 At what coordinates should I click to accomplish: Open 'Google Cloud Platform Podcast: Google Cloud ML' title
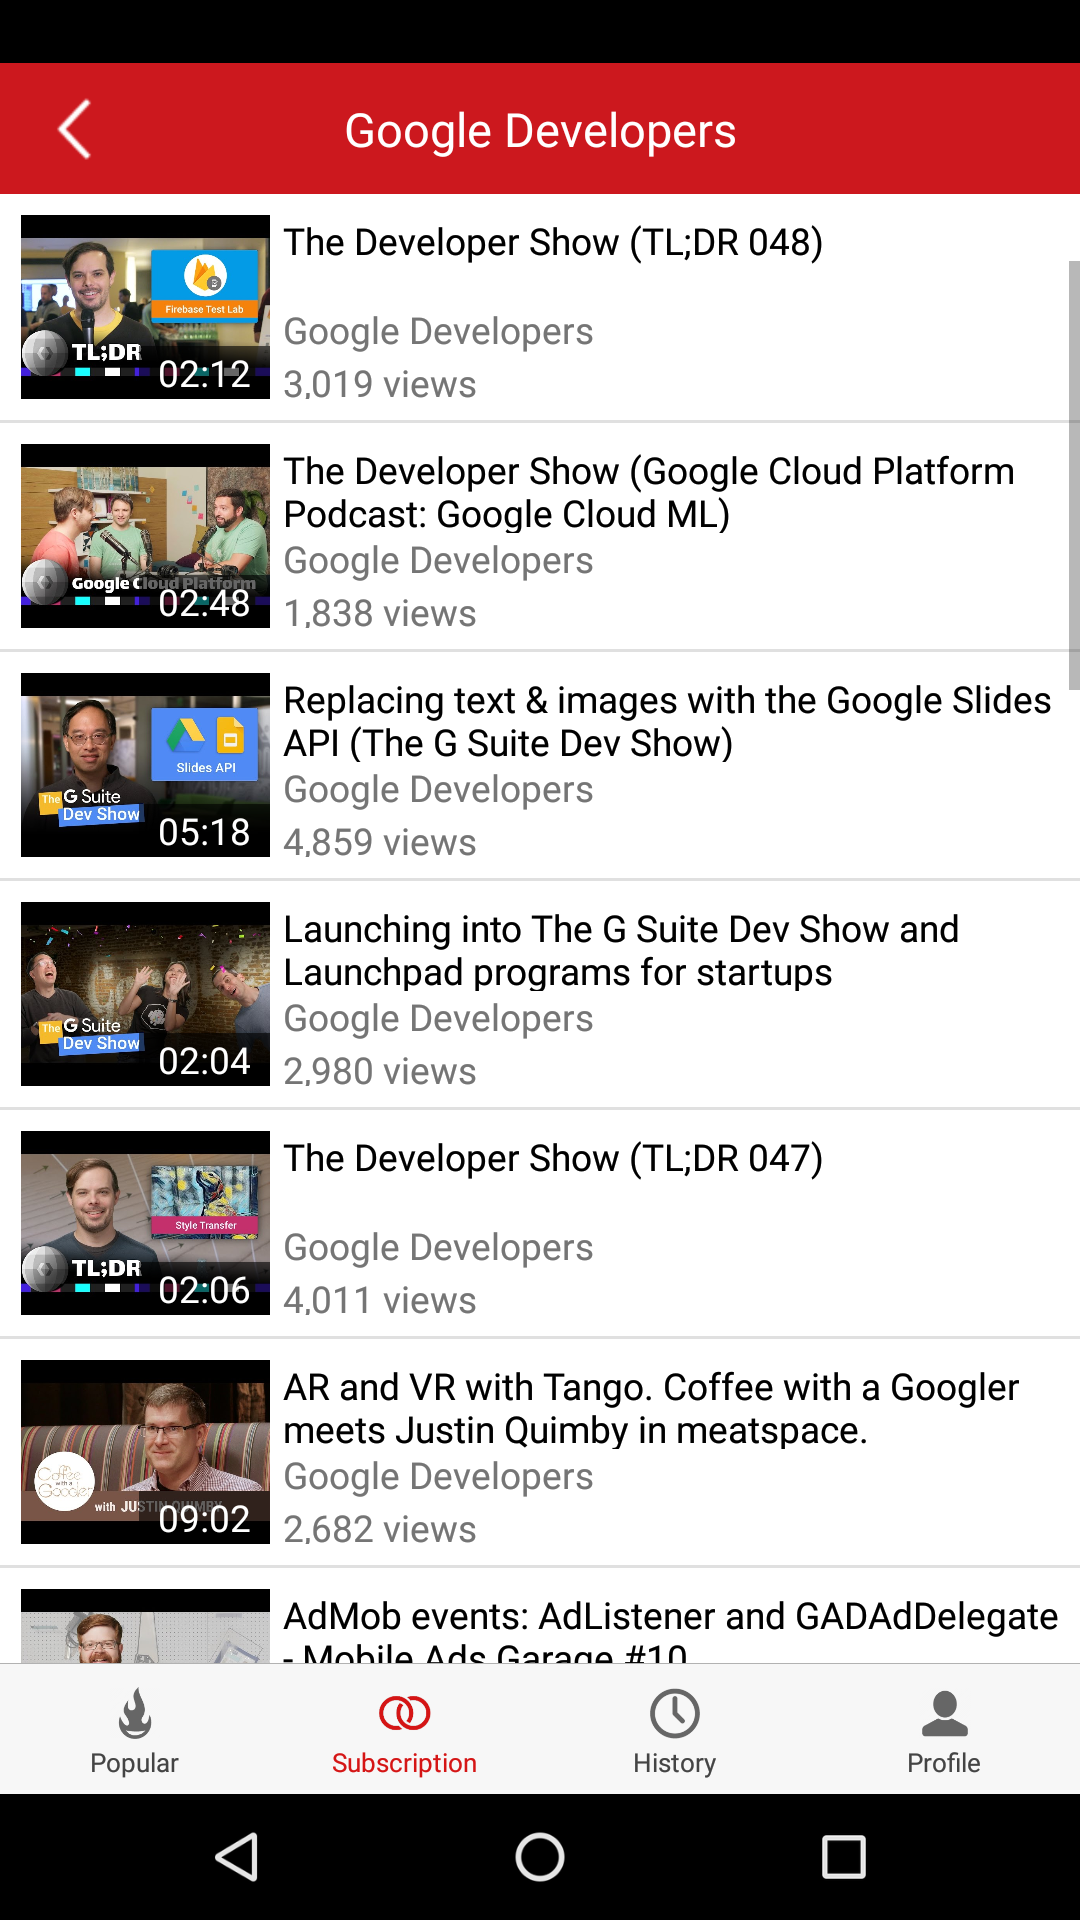(x=649, y=493)
